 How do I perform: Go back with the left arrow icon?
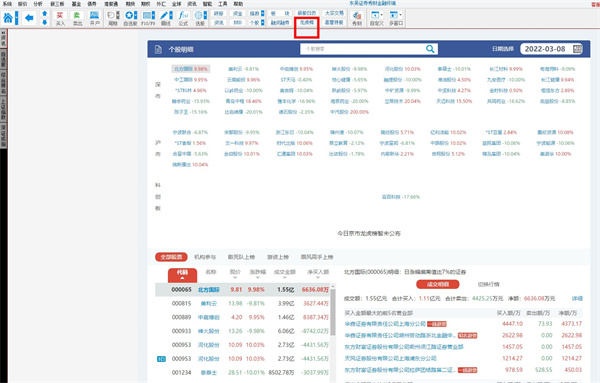(29, 18)
